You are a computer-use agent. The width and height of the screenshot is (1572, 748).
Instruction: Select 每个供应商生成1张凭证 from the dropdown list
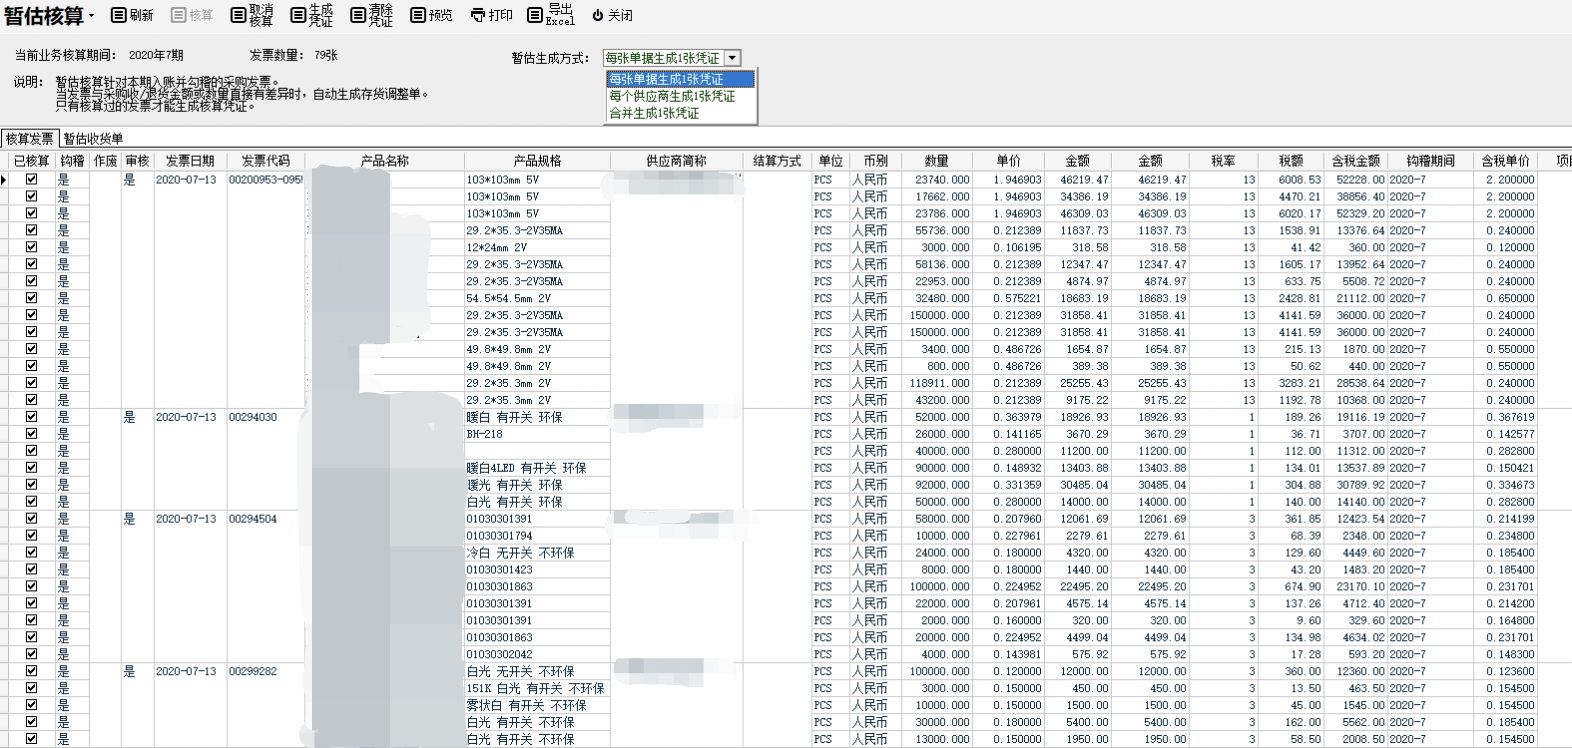[x=672, y=96]
